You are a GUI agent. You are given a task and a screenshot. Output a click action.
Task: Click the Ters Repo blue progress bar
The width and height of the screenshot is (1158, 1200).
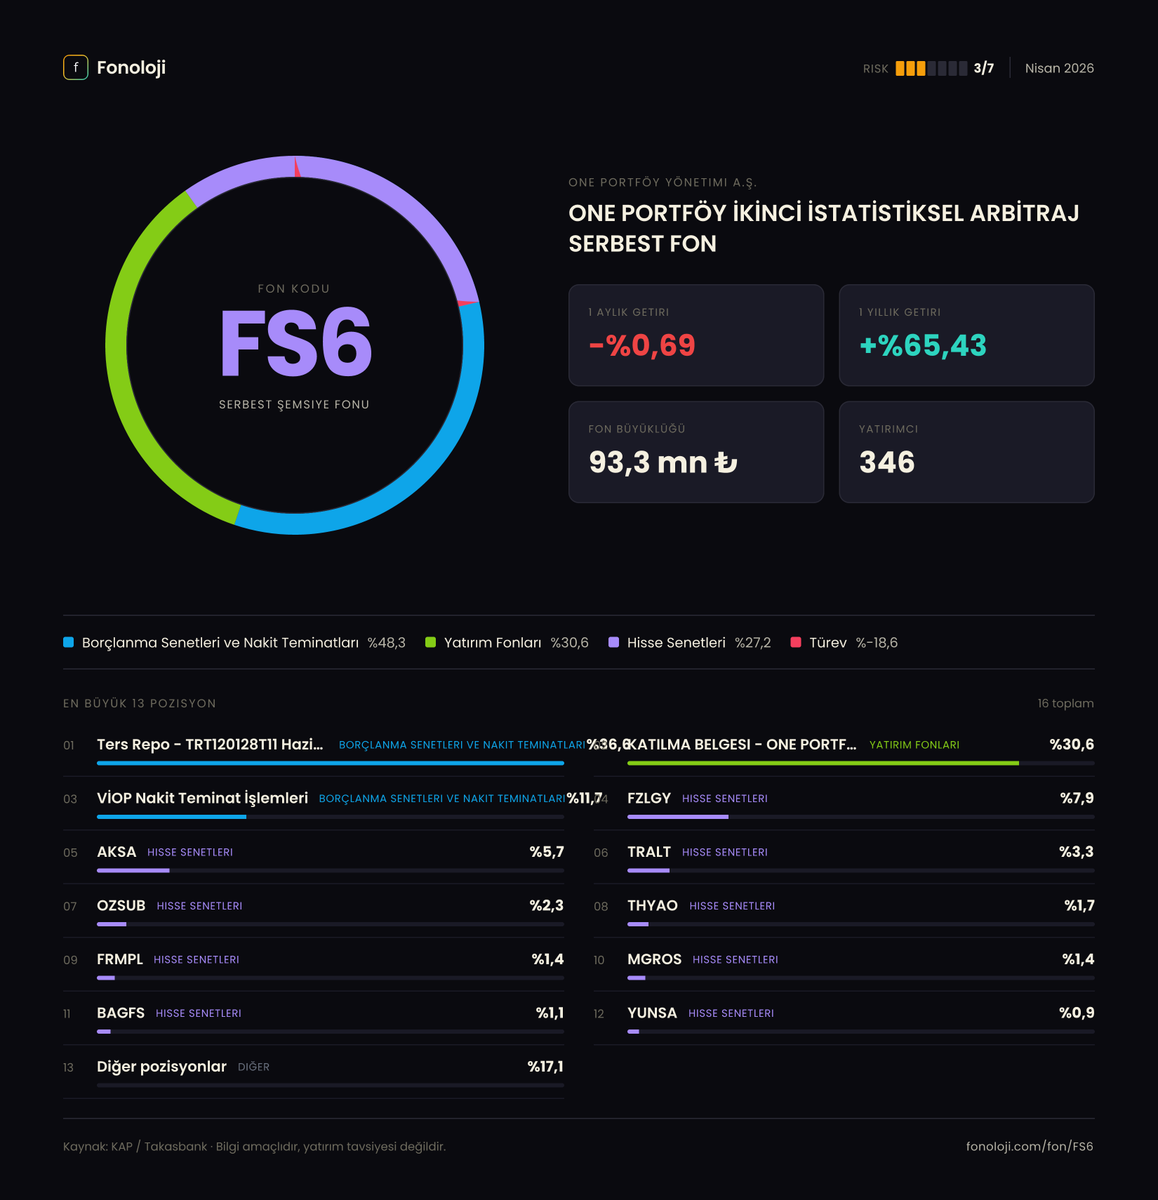pos(330,763)
